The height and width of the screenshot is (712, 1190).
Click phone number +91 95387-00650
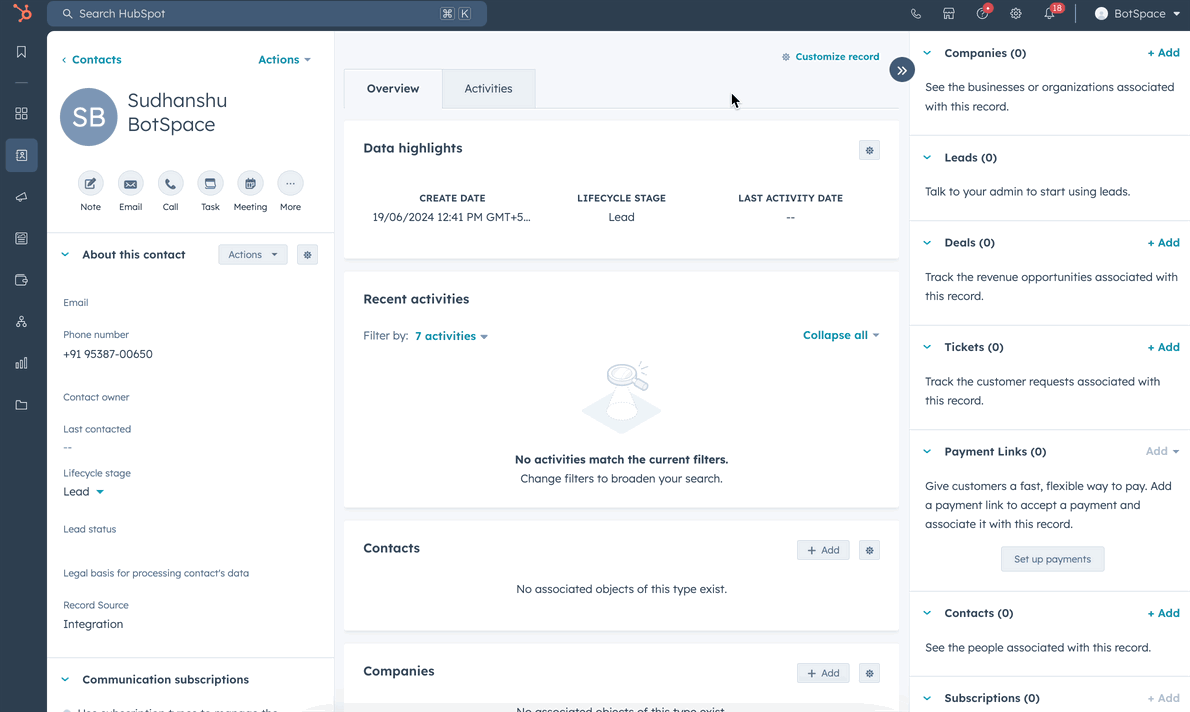click(108, 354)
